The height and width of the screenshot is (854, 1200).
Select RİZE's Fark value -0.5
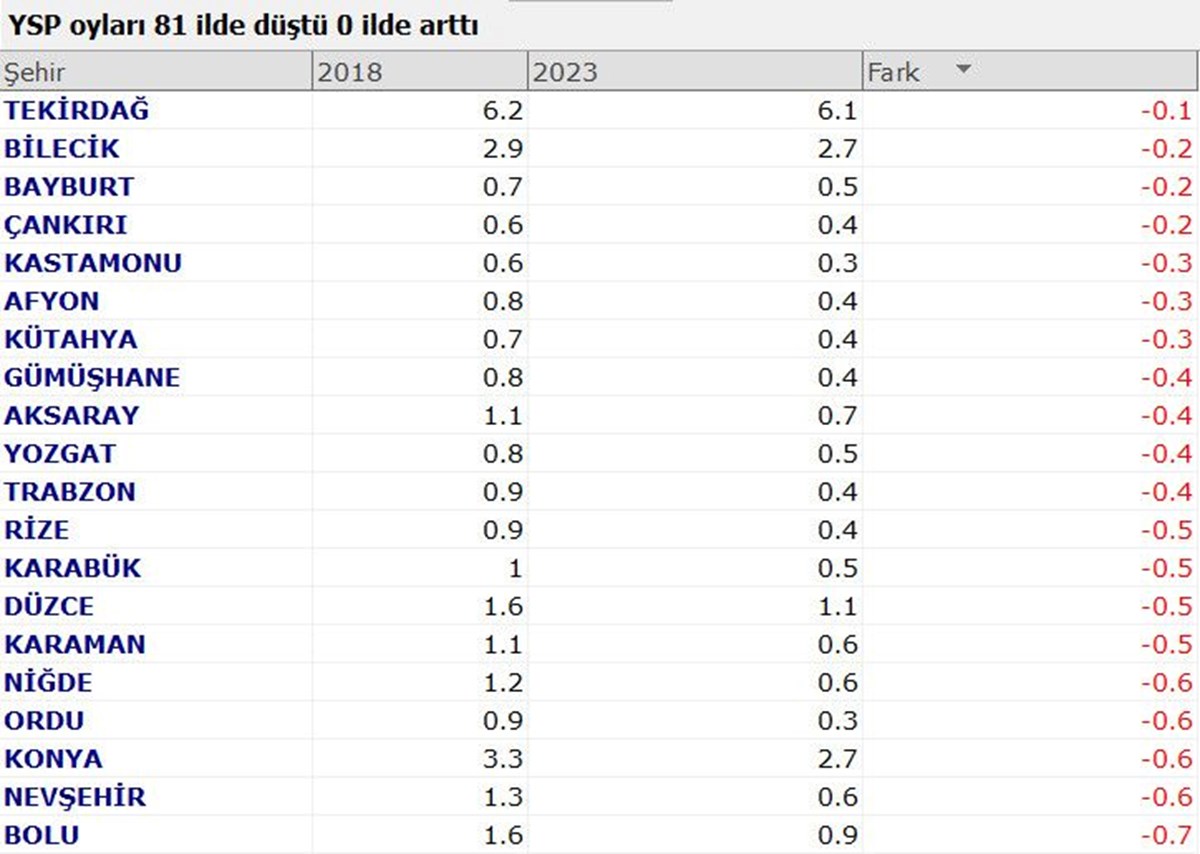(1167, 529)
